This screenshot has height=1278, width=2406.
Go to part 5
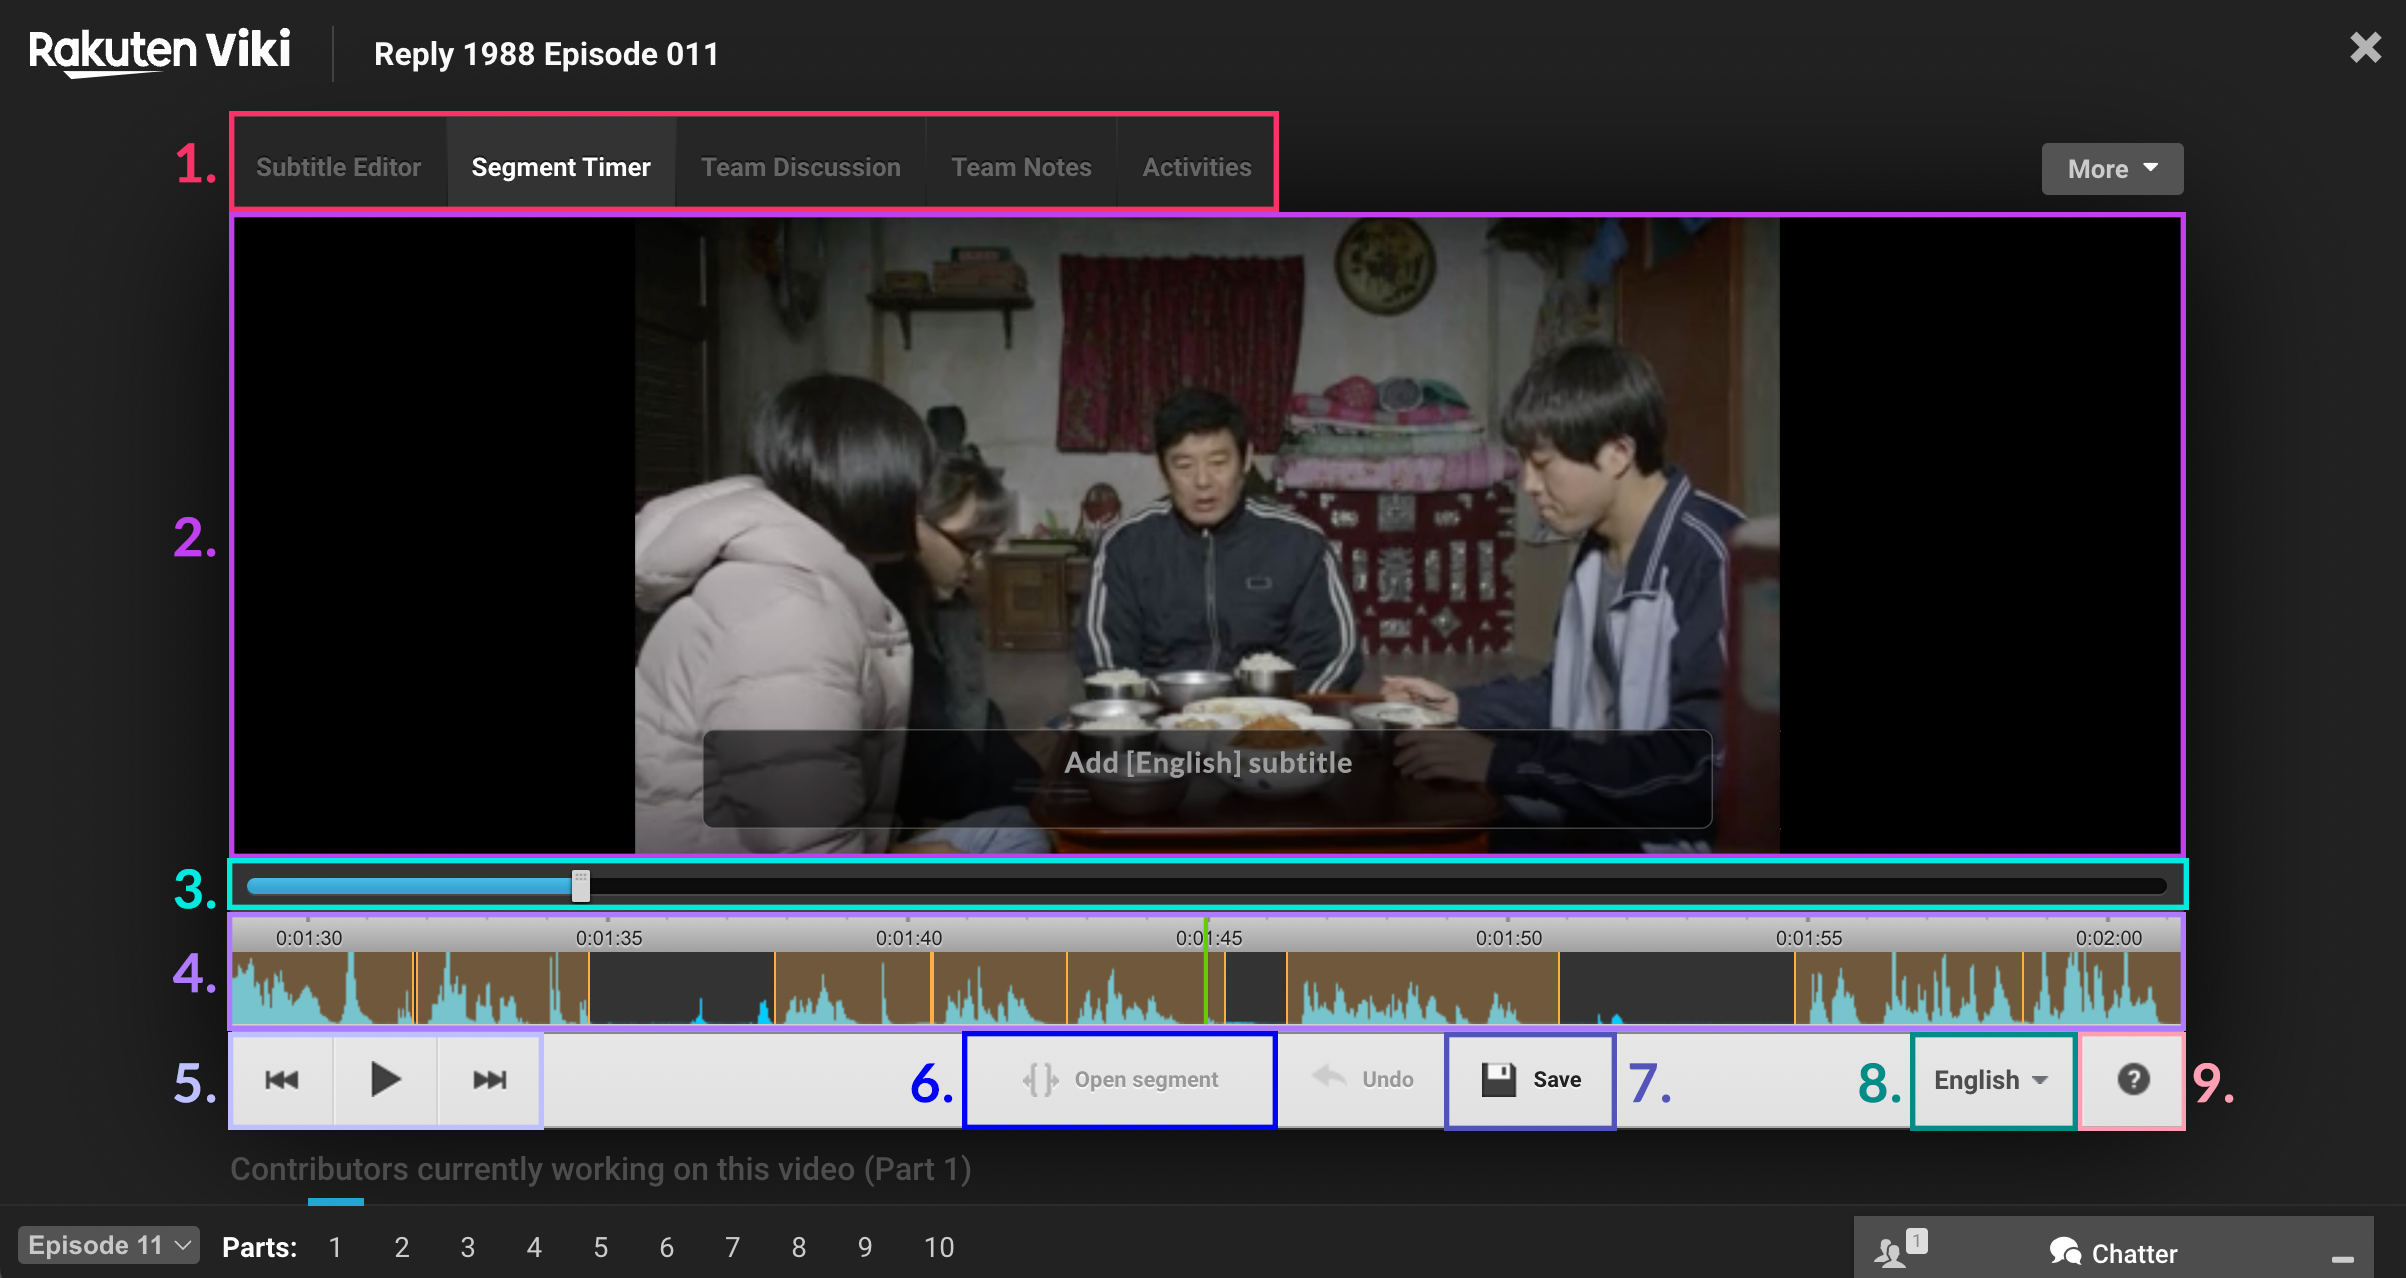click(x=600, y=1247)
